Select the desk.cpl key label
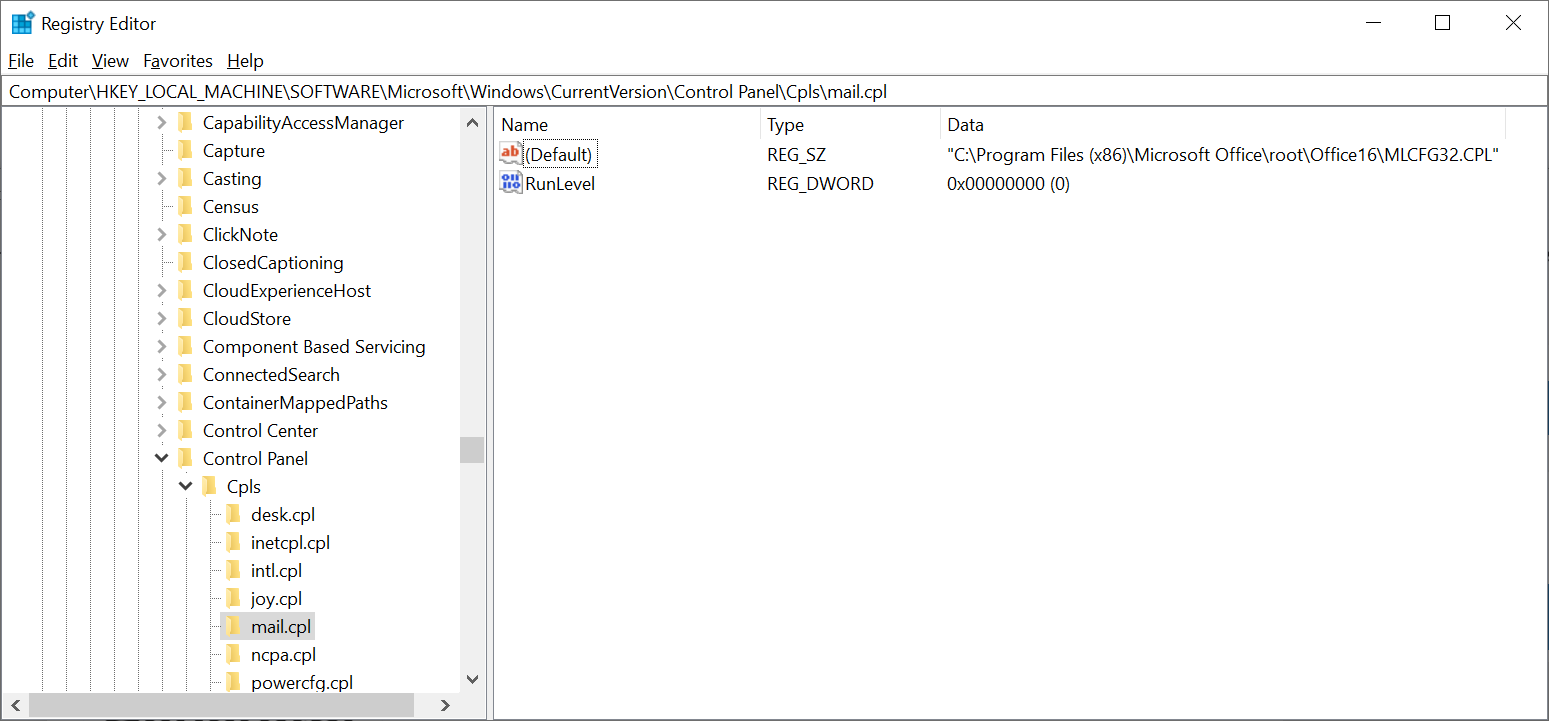 283,515
